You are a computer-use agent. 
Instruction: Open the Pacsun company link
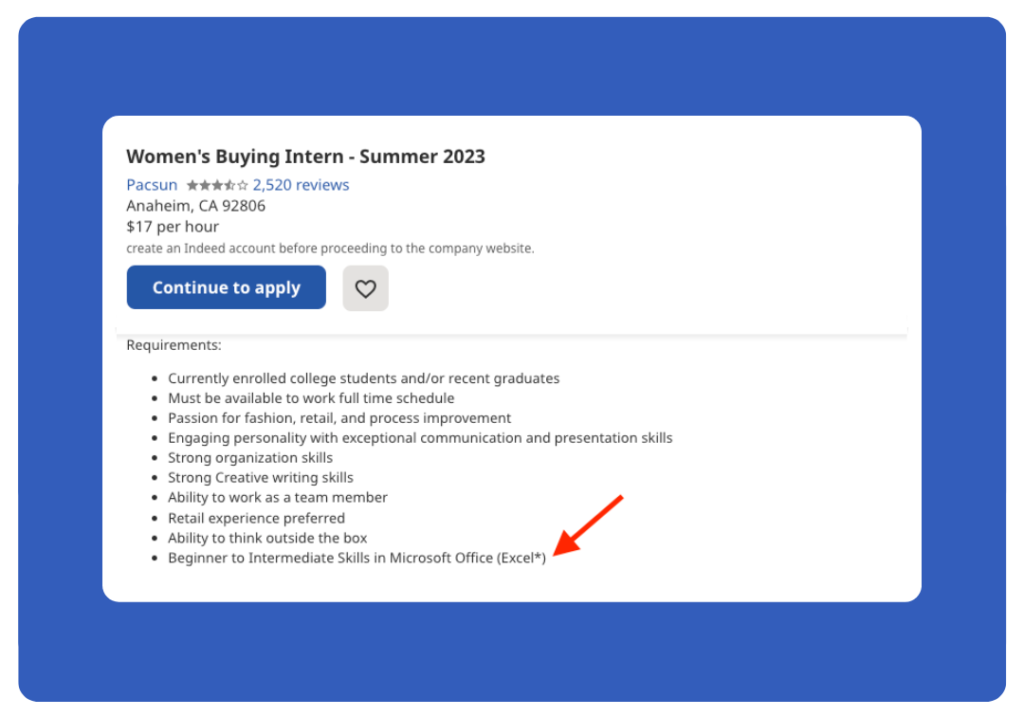152,185
